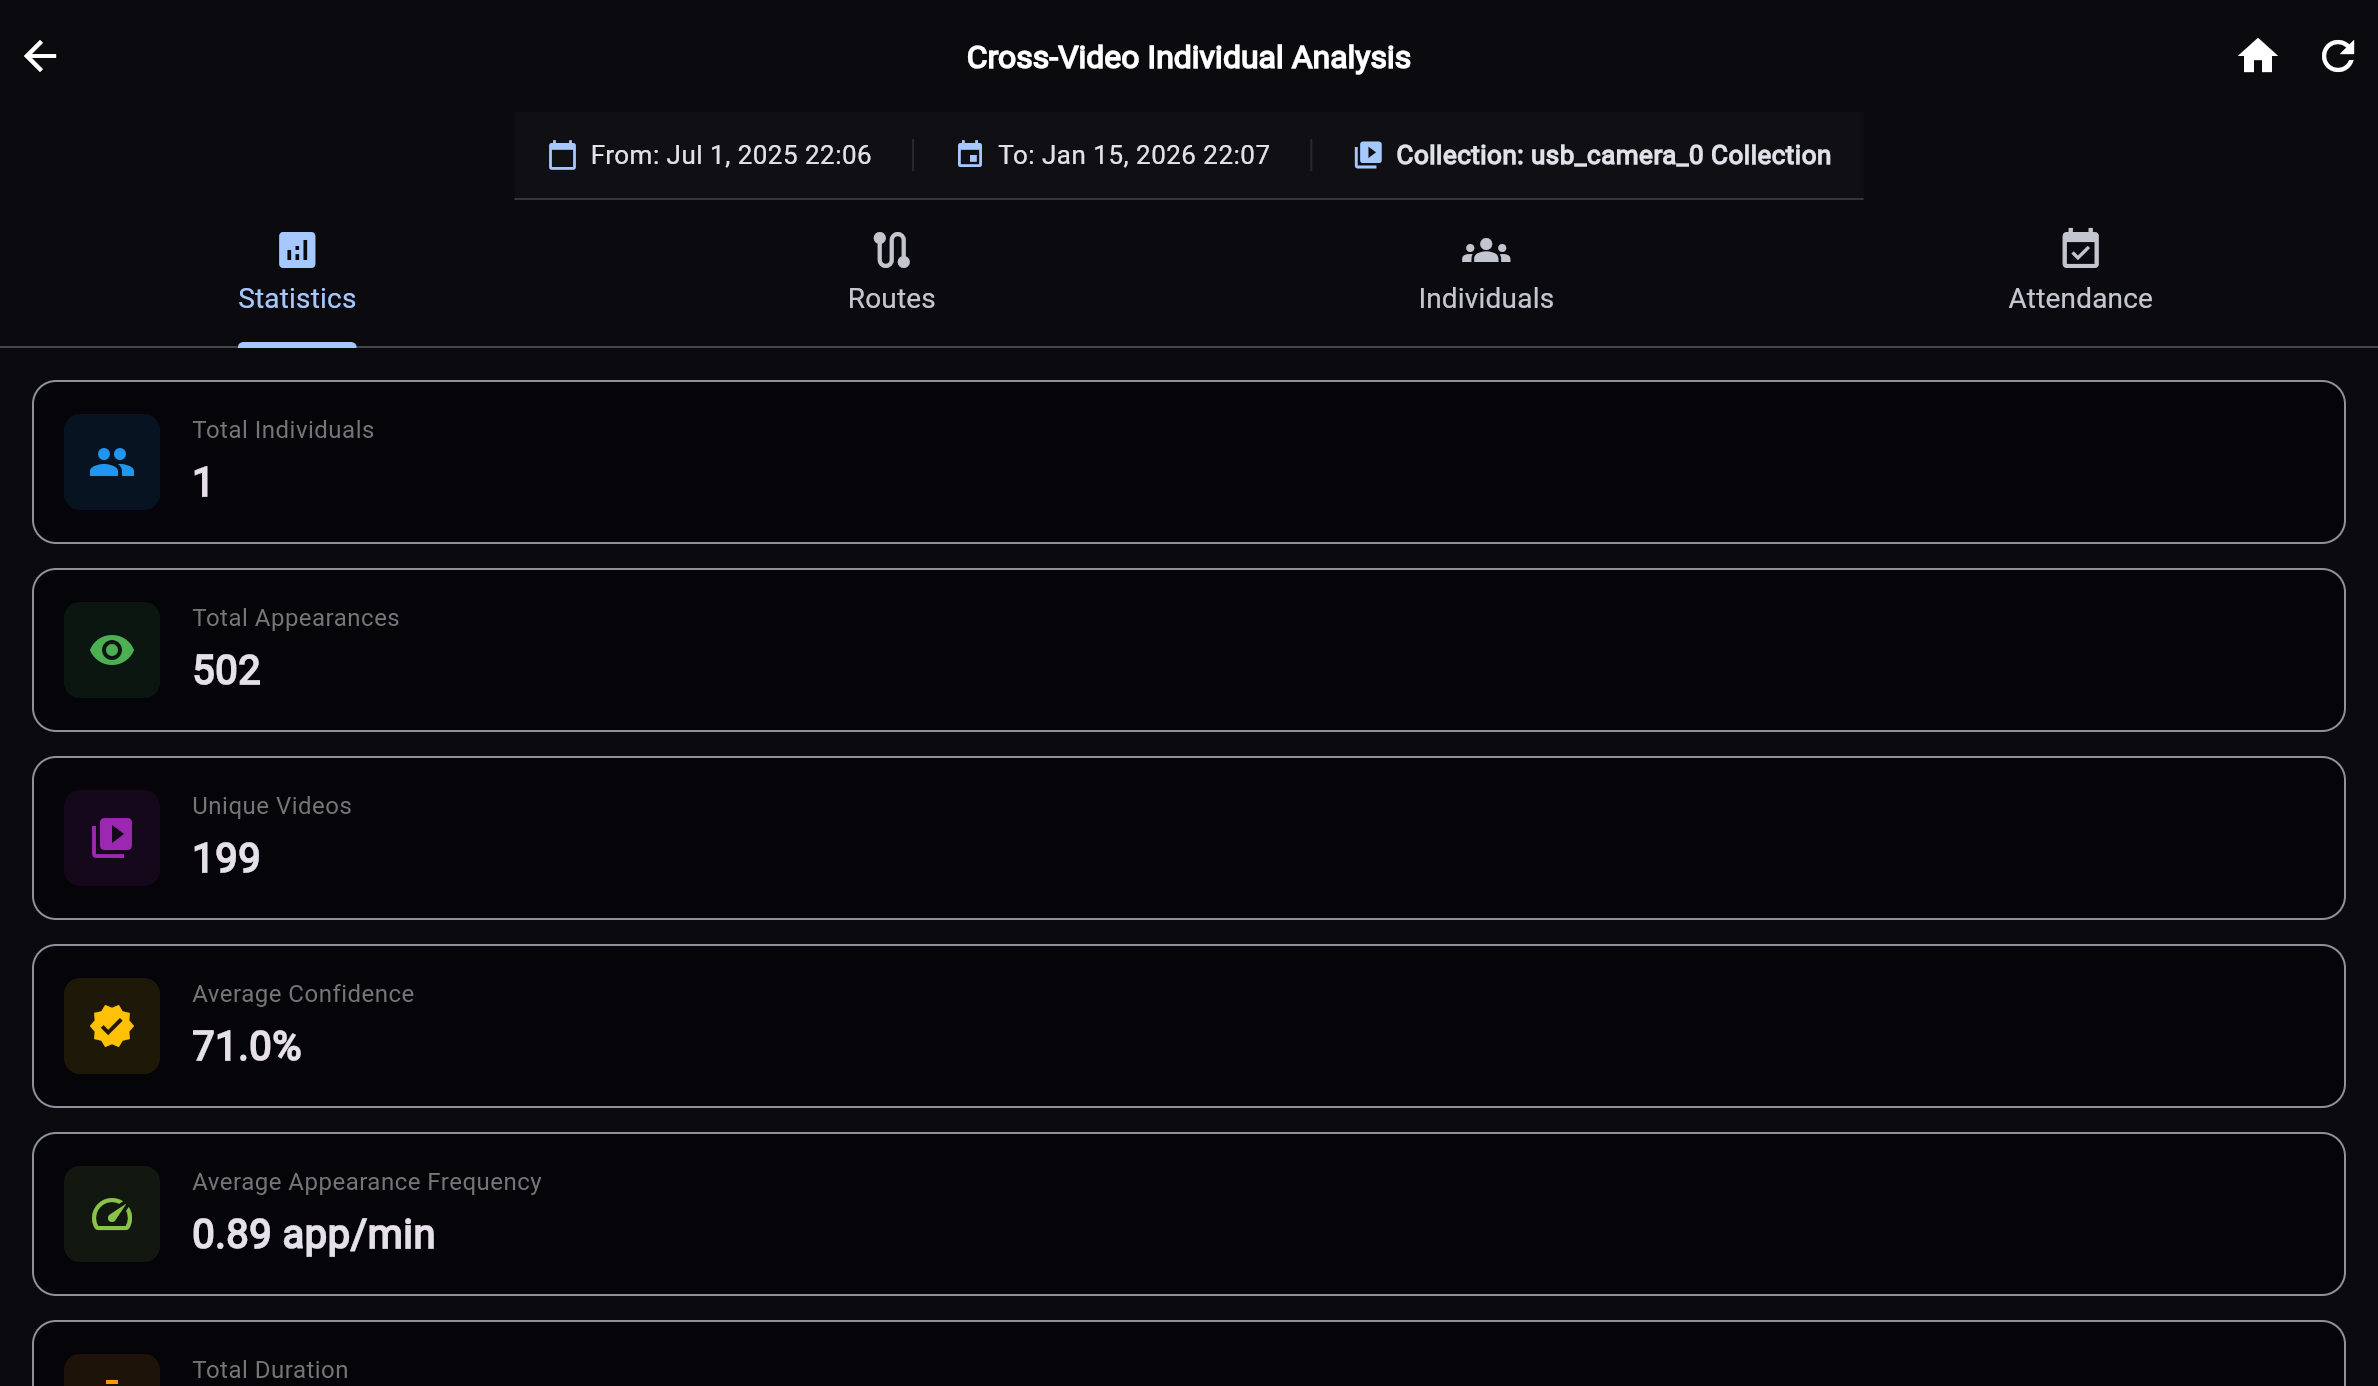Click the home icon in top right
The height and width of the screenshot is (1386, 2378).
(2258, 55)
